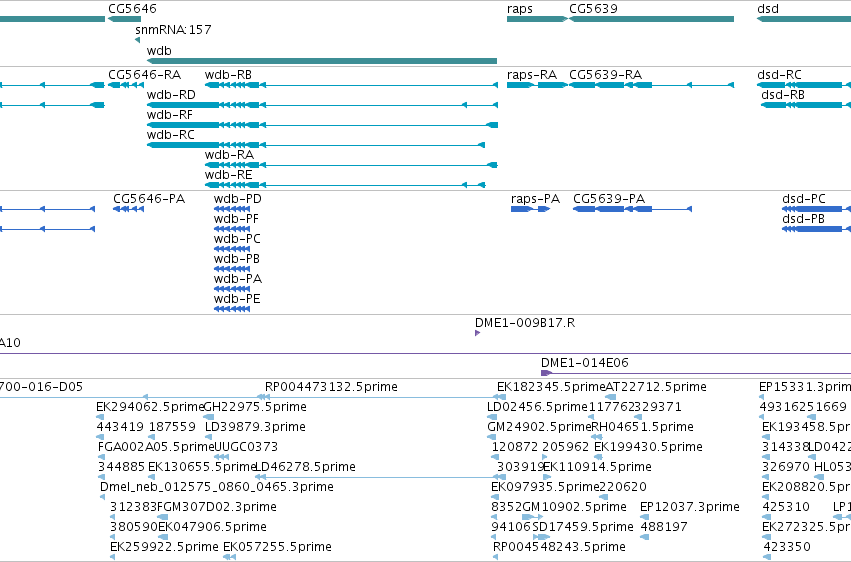Click the EP12037.3prime EST label
Screen dimensions: 851x562
(690, 508)
